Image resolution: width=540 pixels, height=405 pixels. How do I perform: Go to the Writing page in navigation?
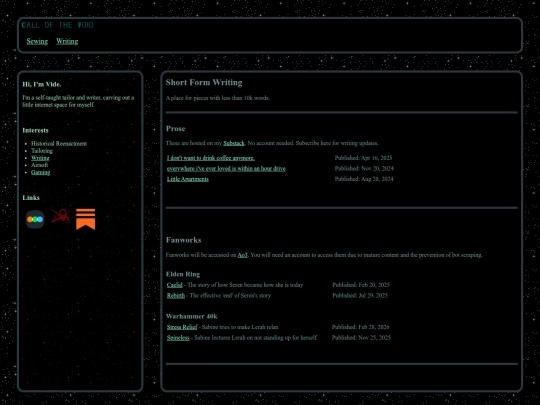[x=67, y=41]
